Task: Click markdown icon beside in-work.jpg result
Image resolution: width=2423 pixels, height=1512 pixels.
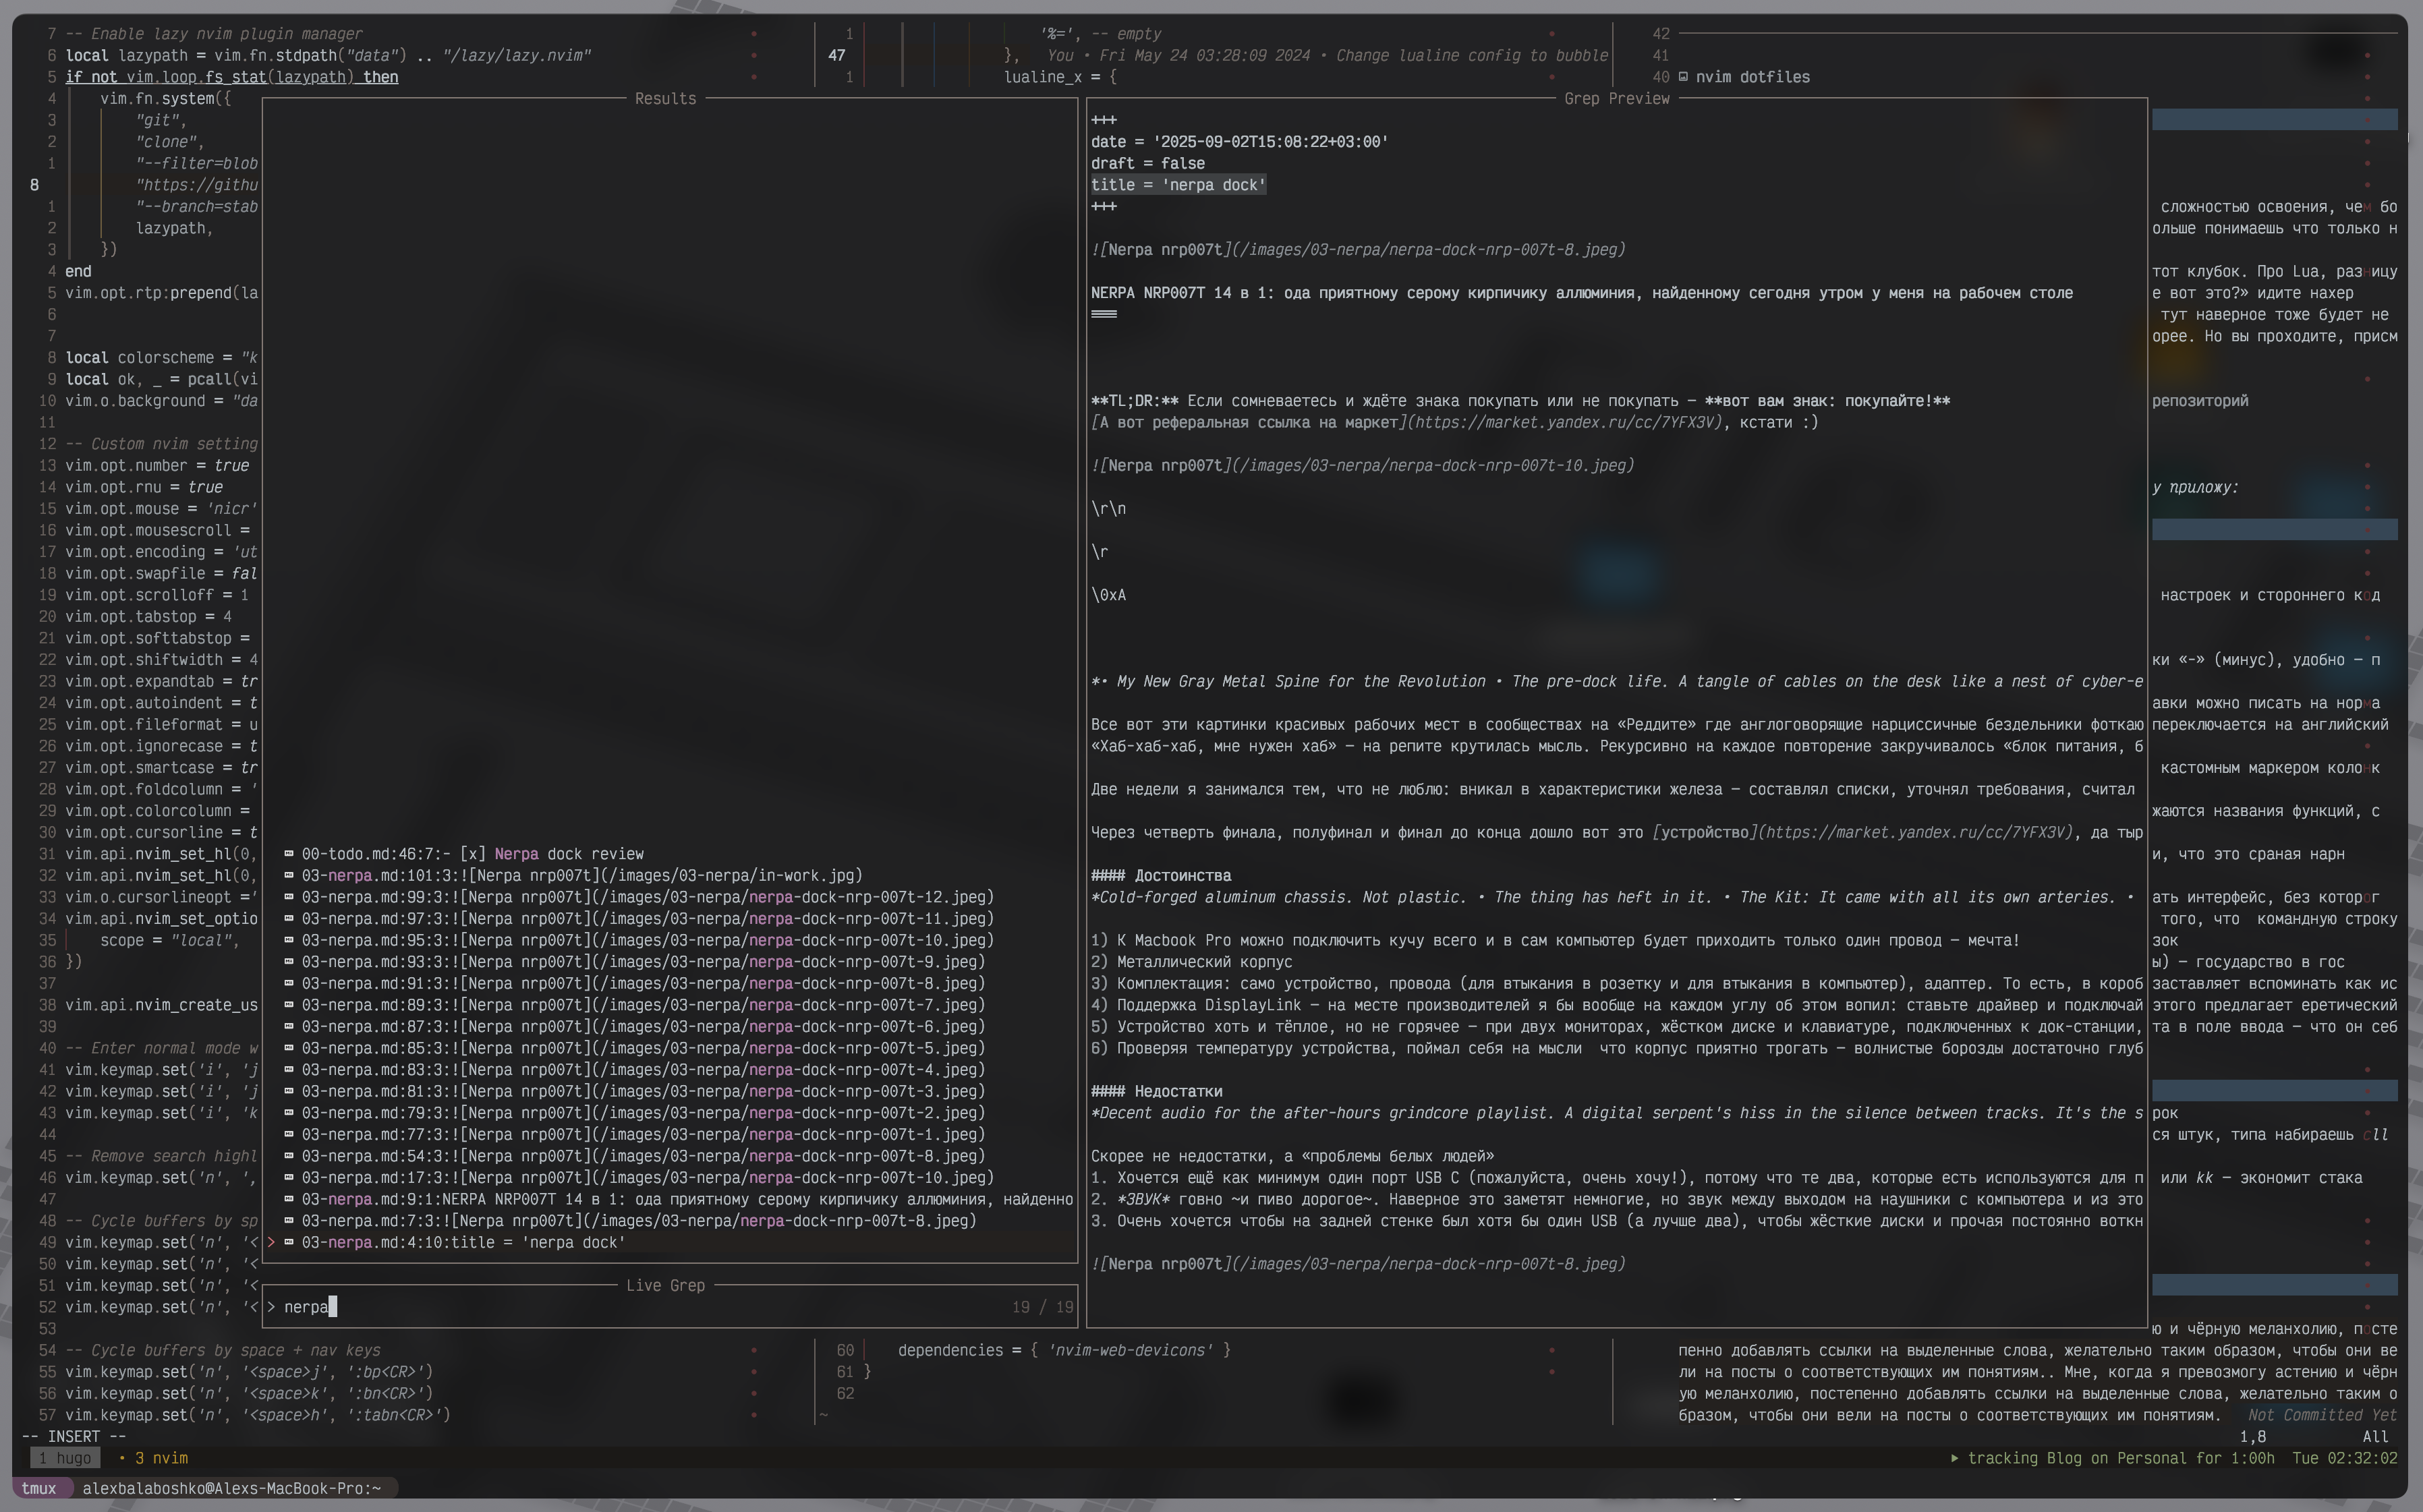Action: click(x=289, y=875)
